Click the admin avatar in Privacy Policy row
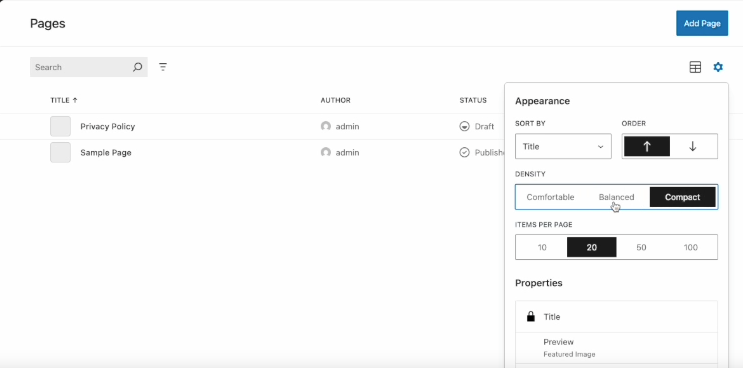The width and height of the screenshot is (743, 368). pos(326,126)
